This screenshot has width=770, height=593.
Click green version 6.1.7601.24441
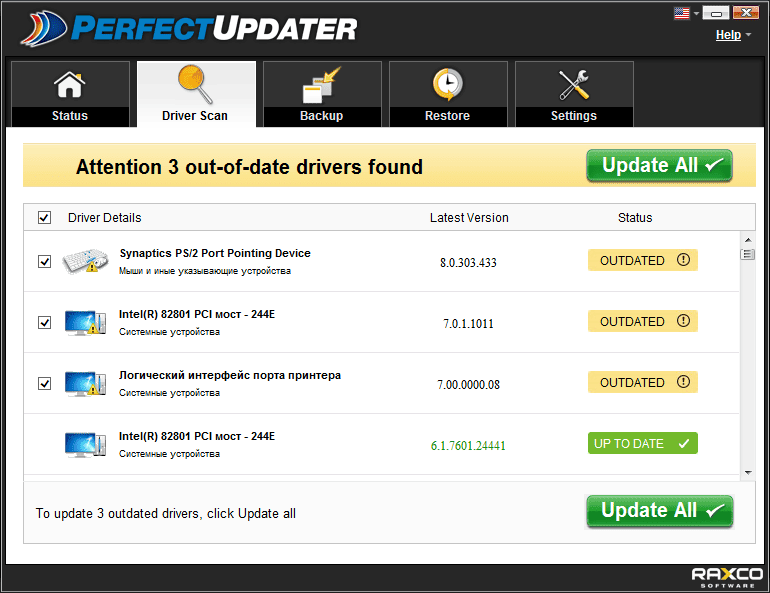468,446
